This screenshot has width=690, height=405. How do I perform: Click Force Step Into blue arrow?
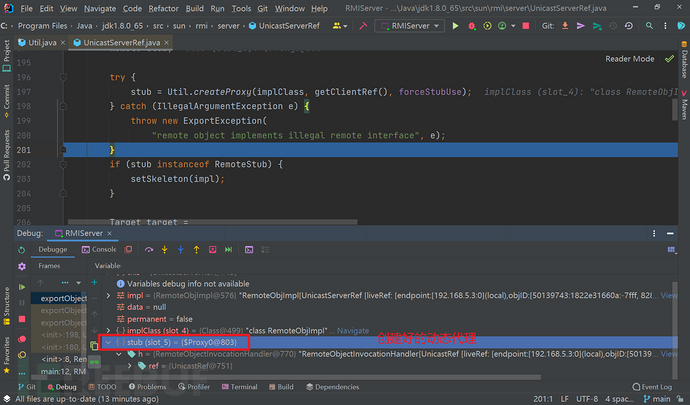[x=180, y=250]
